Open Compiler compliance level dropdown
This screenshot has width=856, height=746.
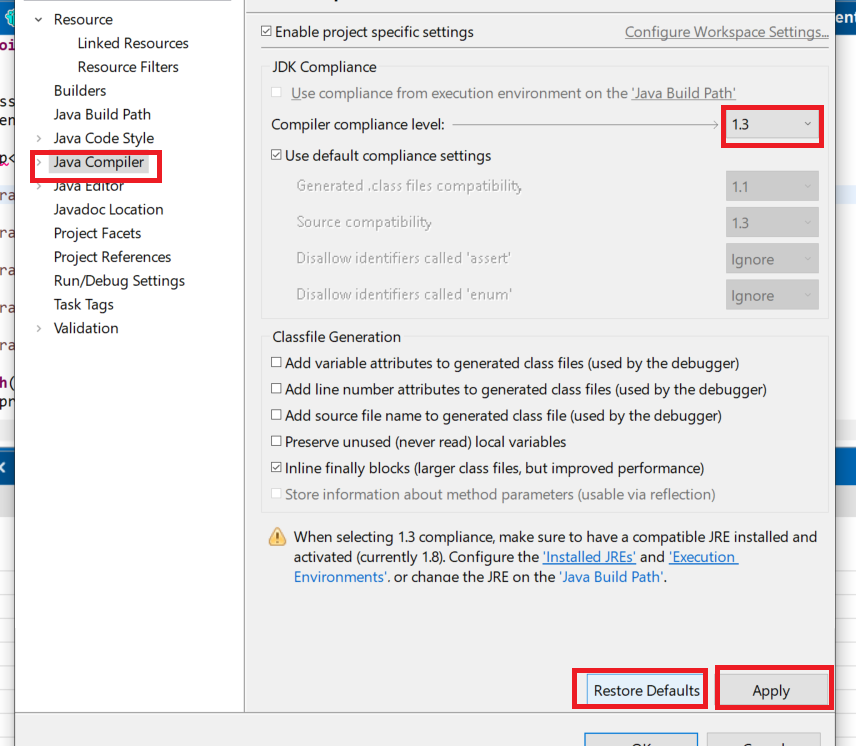pos(771,124)
